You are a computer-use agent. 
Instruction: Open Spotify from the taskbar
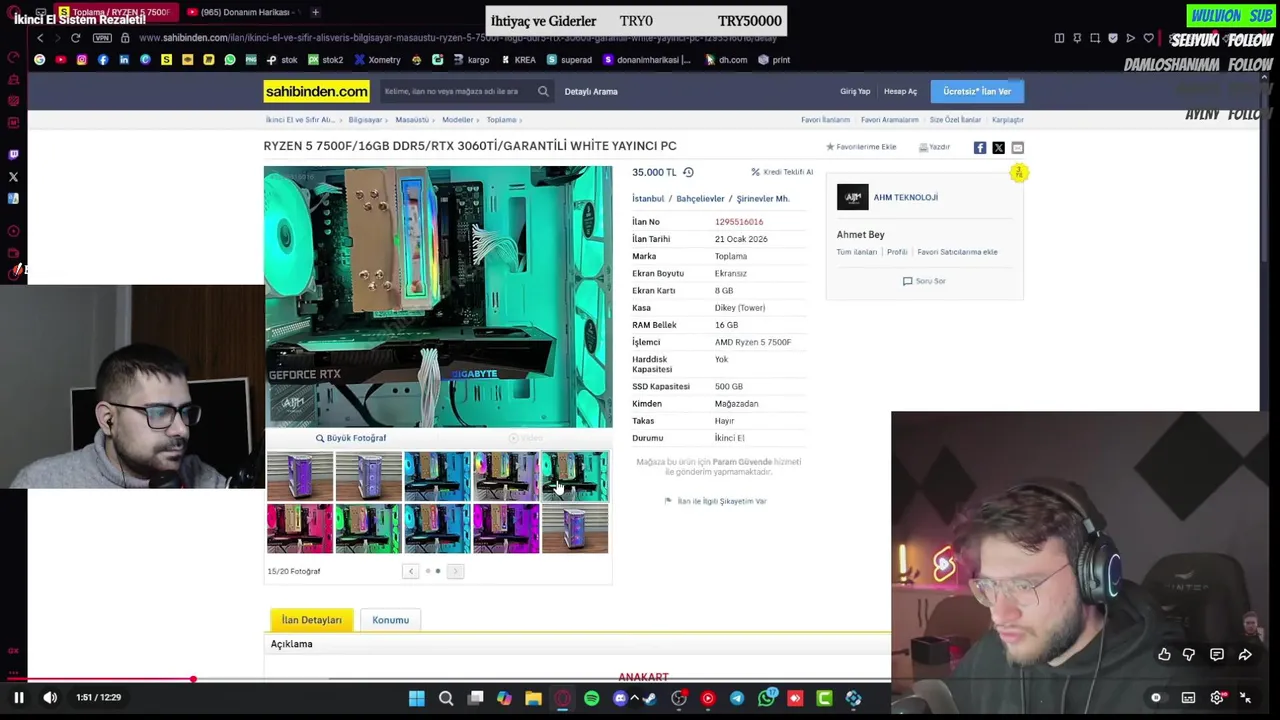591,698
